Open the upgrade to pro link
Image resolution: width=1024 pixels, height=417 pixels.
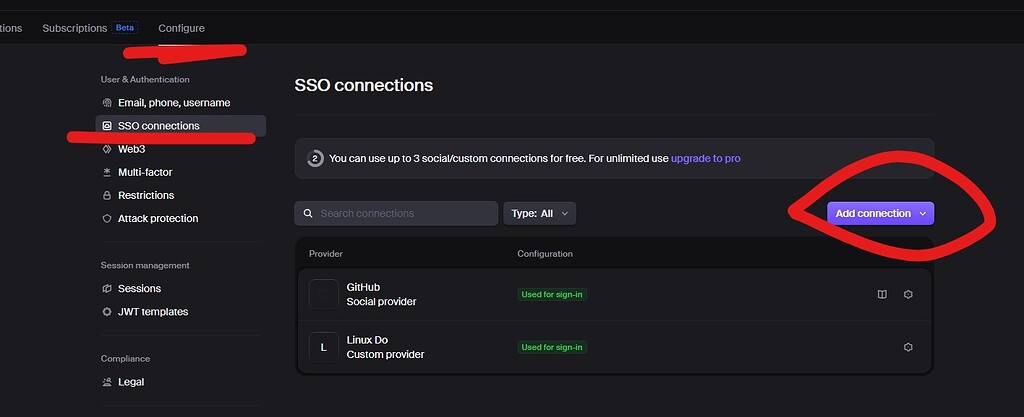705,158
